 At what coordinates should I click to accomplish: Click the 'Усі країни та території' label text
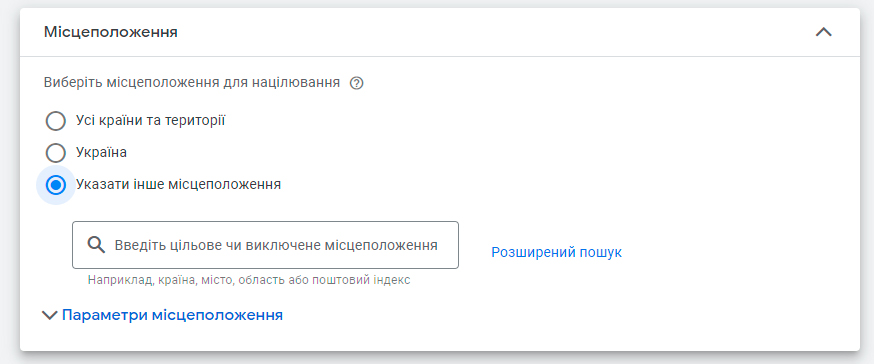pyautogui.click(x=150, y=120)
